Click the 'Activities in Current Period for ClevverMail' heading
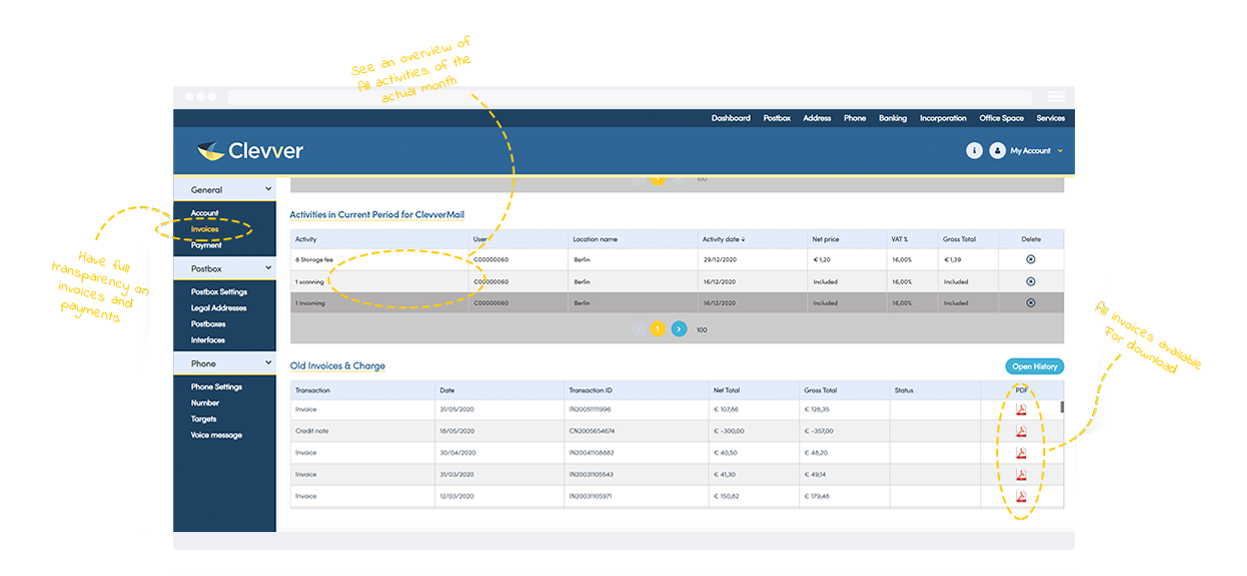1247x576 pixels. 377,214
